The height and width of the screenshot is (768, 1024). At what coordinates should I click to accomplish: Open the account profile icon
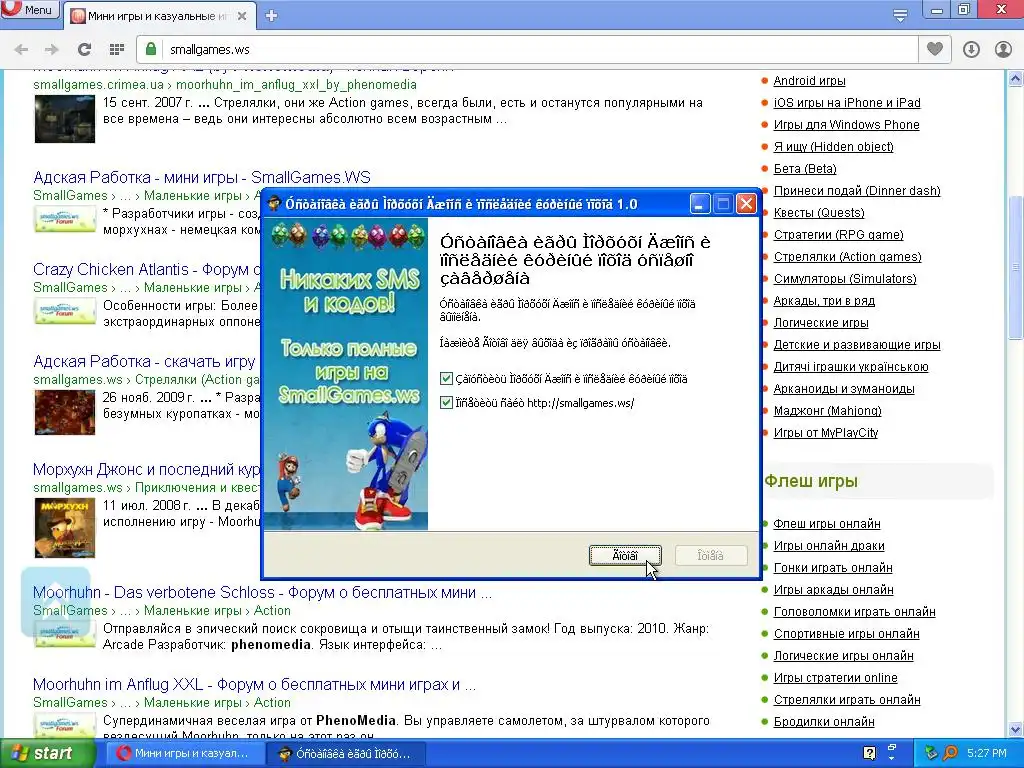pyautogui.click(x=1003, y=49)
